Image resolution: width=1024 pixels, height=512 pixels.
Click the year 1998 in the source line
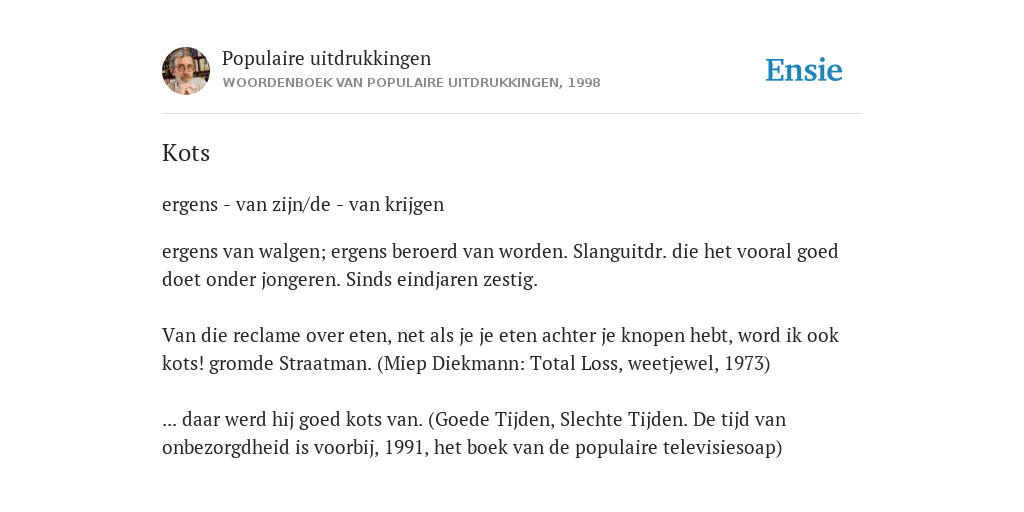584,83
